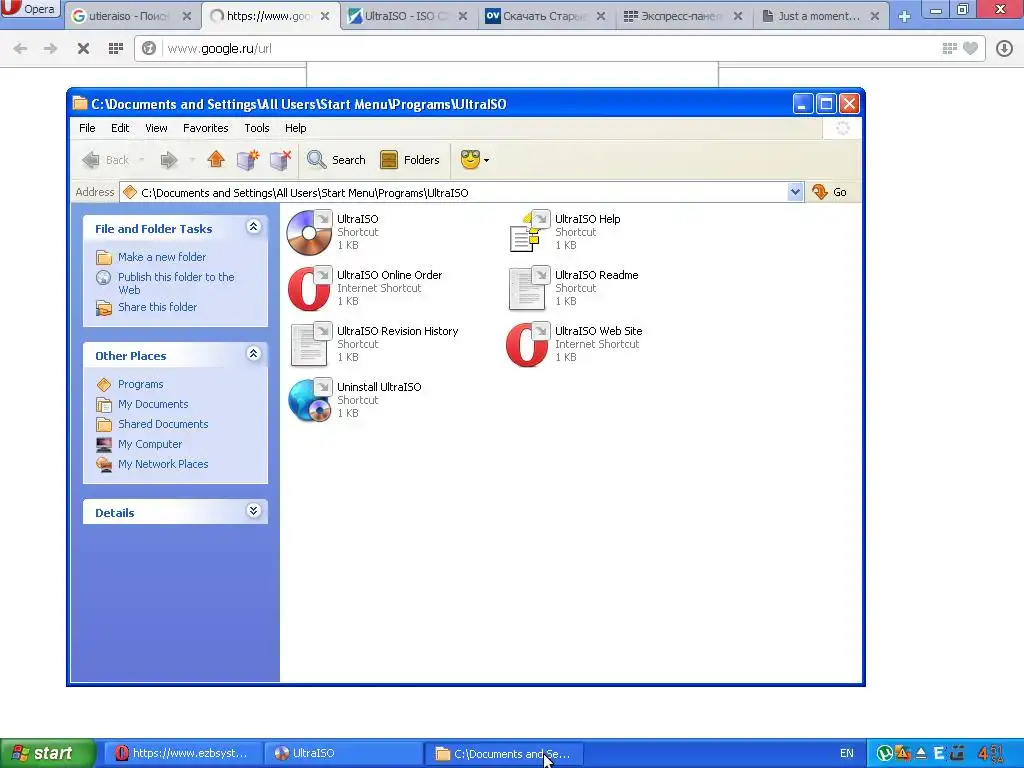Click Share this folder link
The image size is (1024, 768).
[157, 307]
